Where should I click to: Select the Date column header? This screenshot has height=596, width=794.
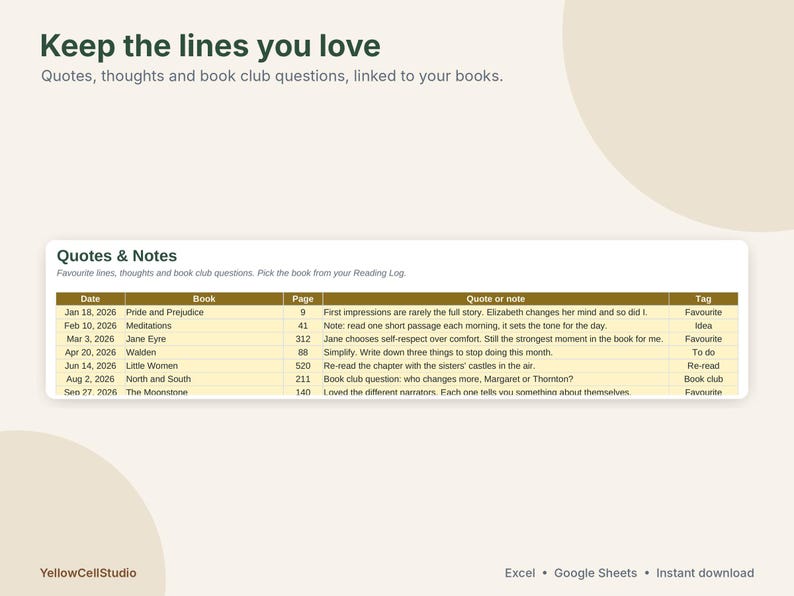pyautogui.click(x=90, y=299)
